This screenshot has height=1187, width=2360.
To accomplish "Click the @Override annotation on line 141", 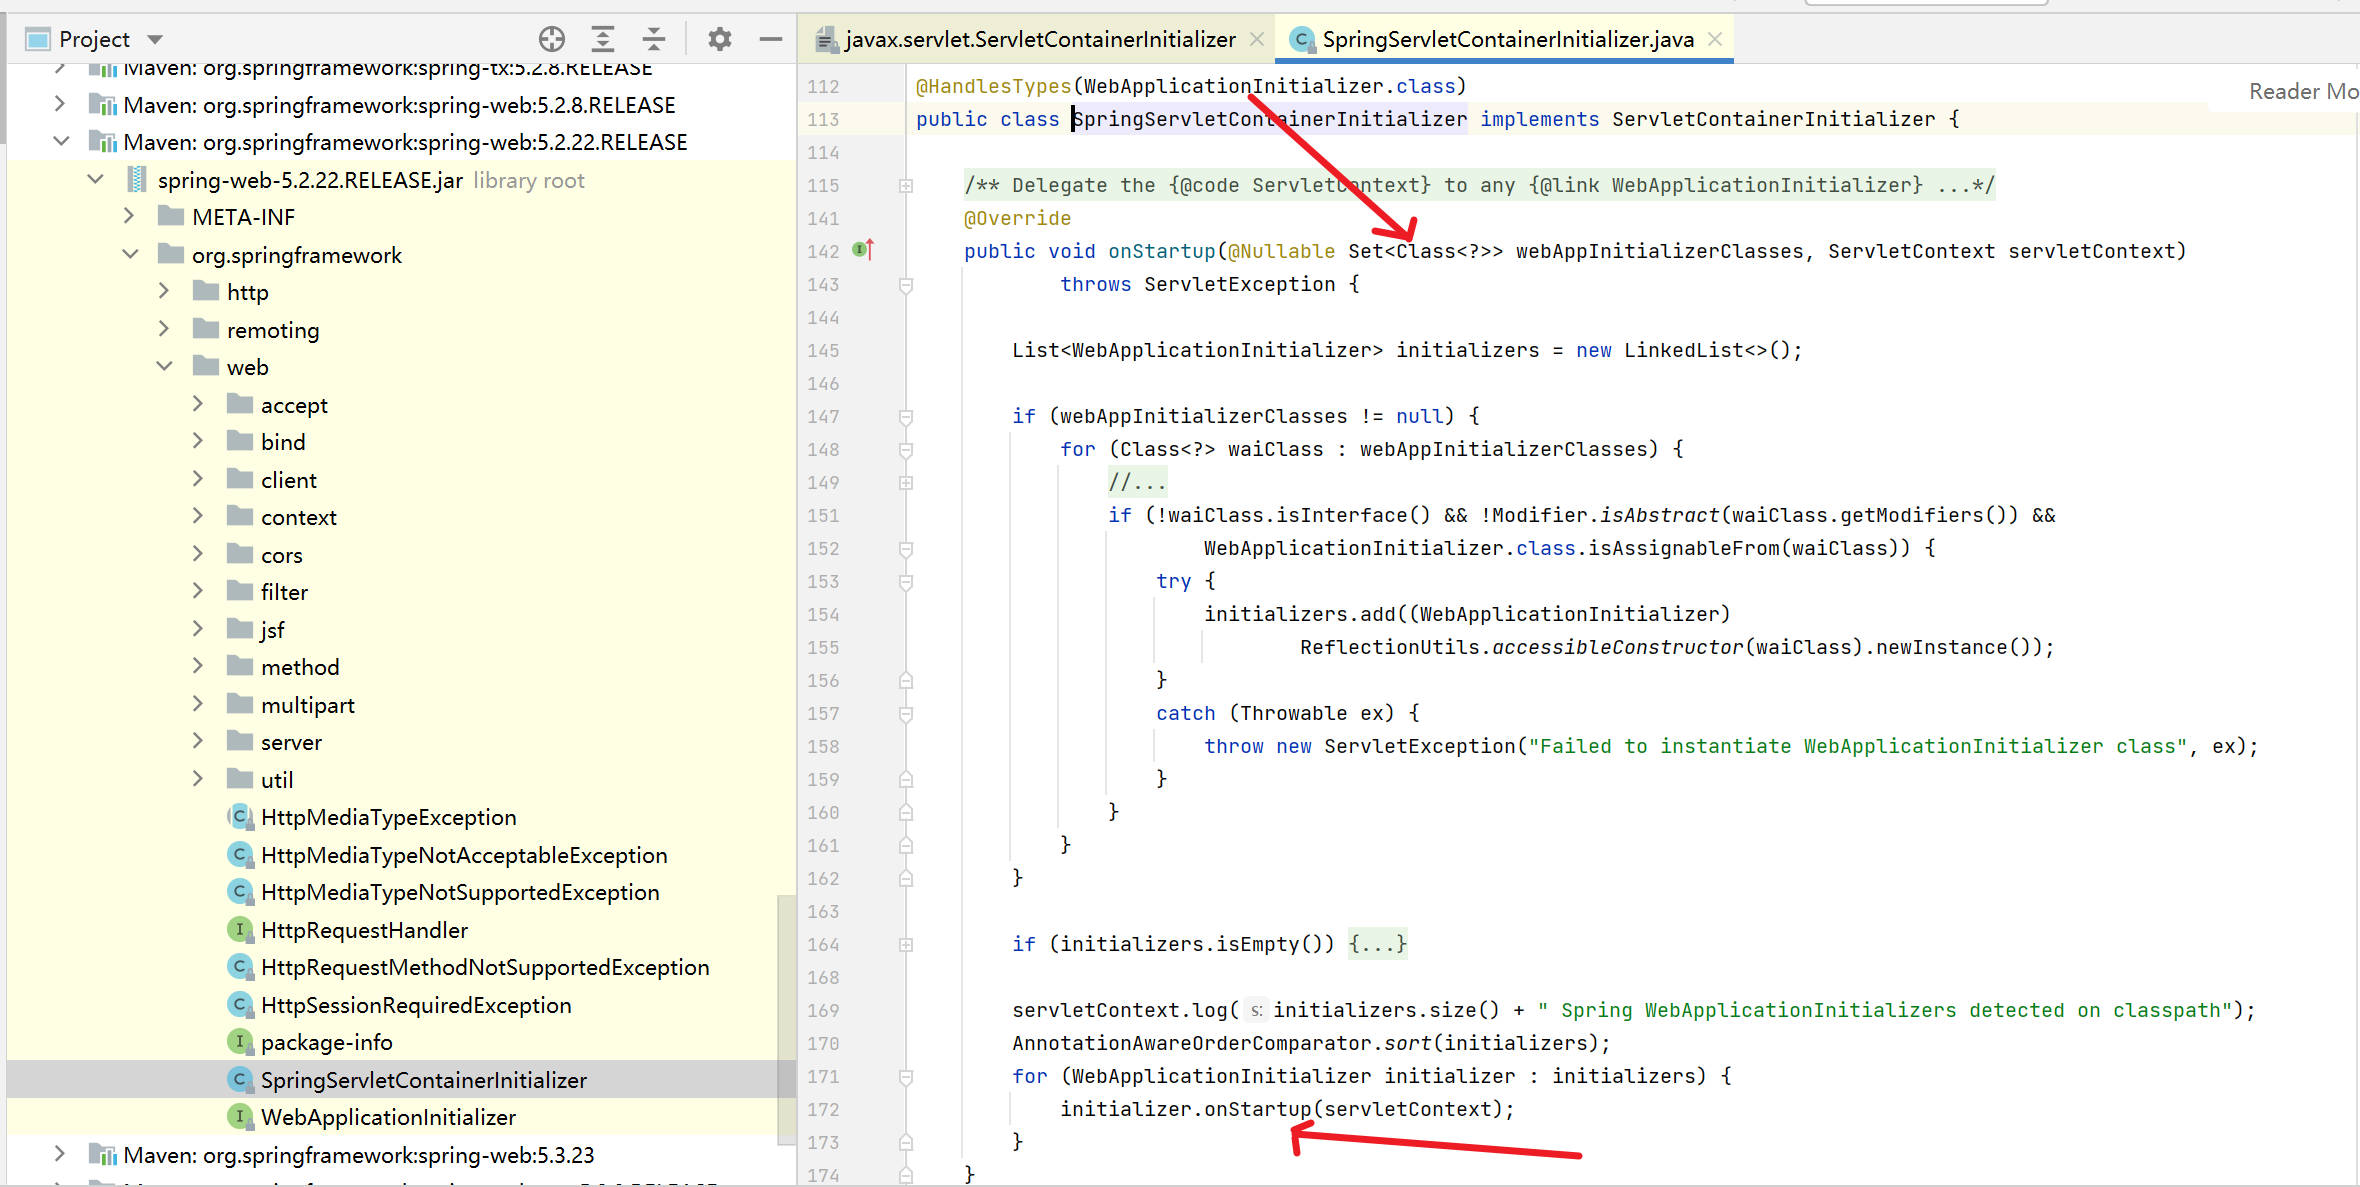I will coord(1017,218).
